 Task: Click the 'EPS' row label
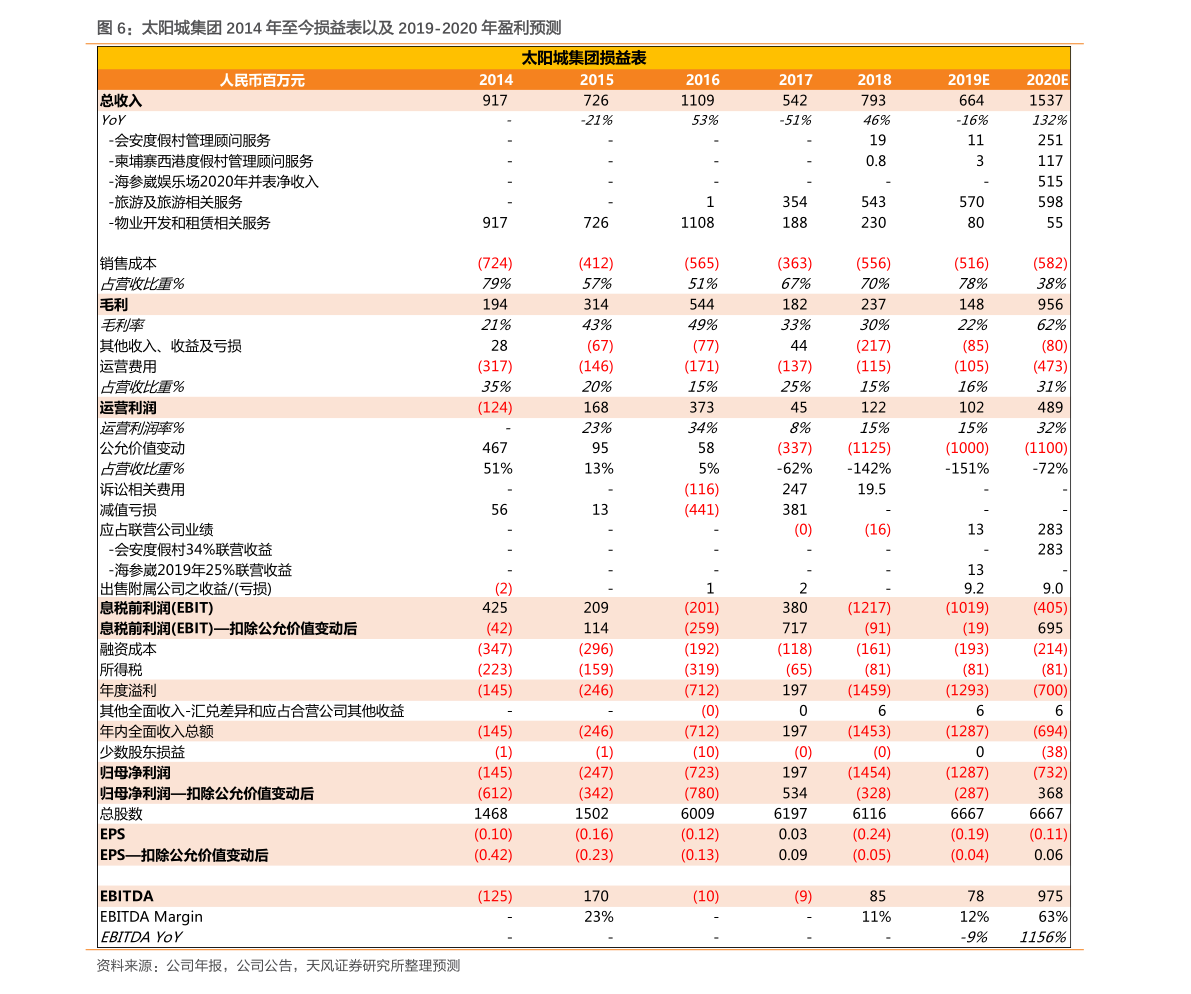point(112,835)
